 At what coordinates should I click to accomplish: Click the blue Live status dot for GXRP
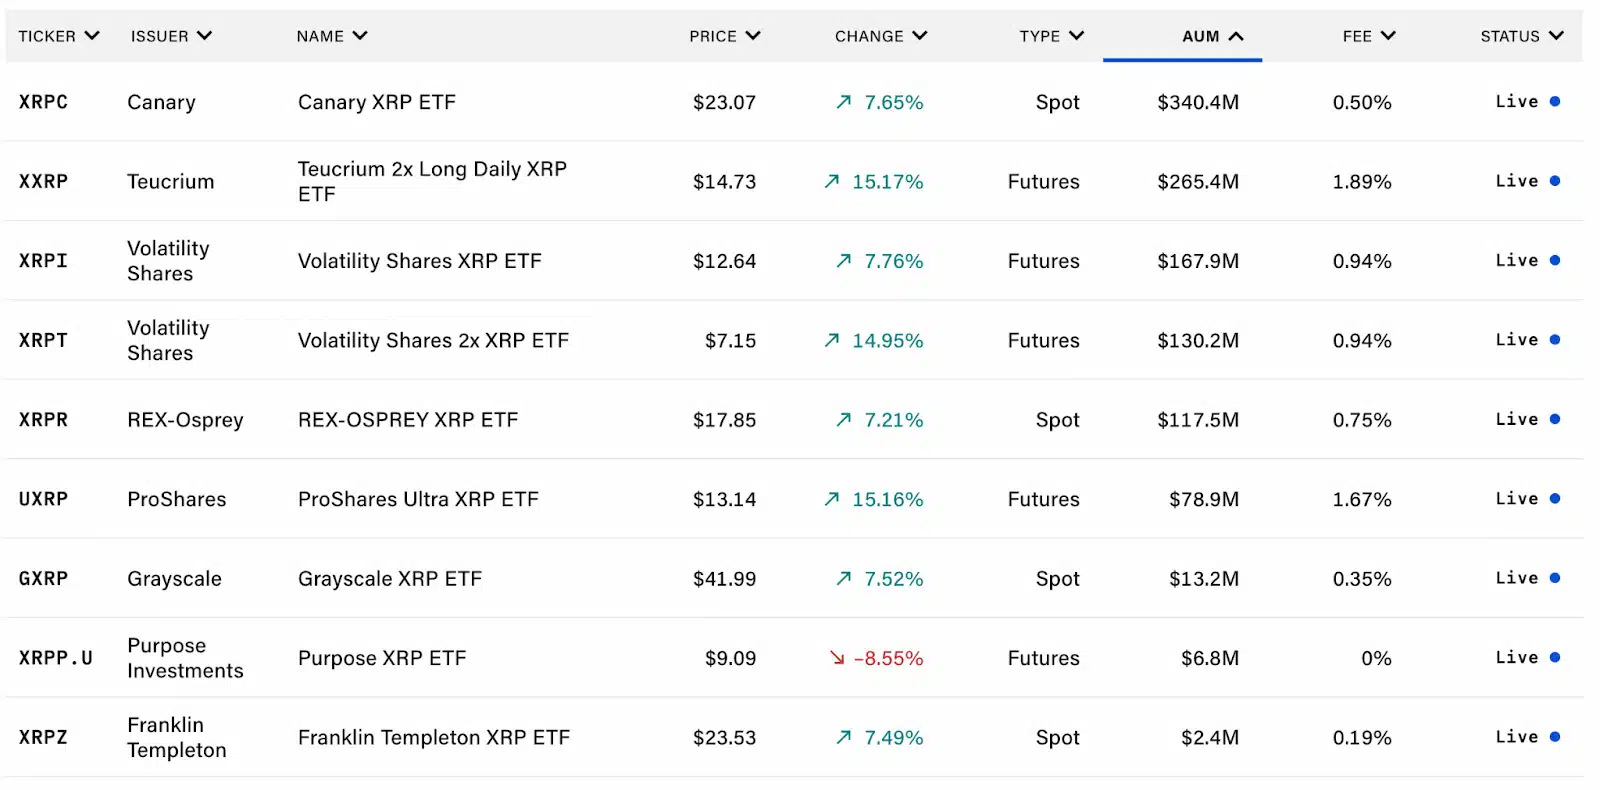click(x=1555, y=578)
